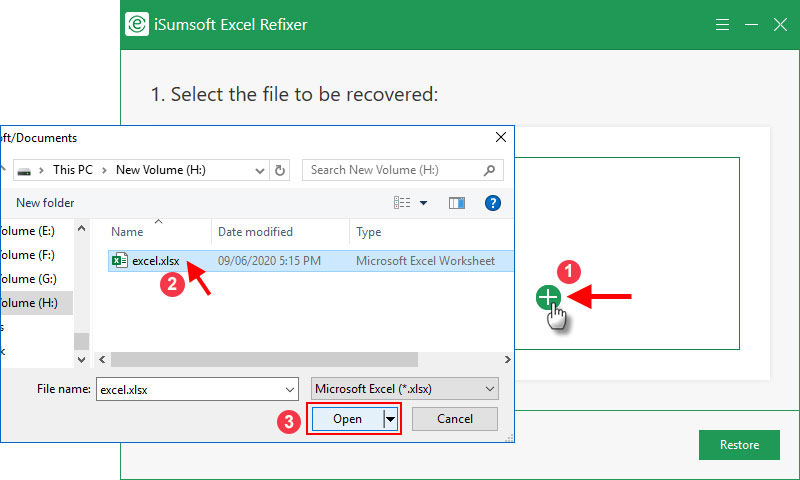800x480 pixels.
Task: Select Volume (E:) in the navigation tree
Action: click(x=28, y=231)
